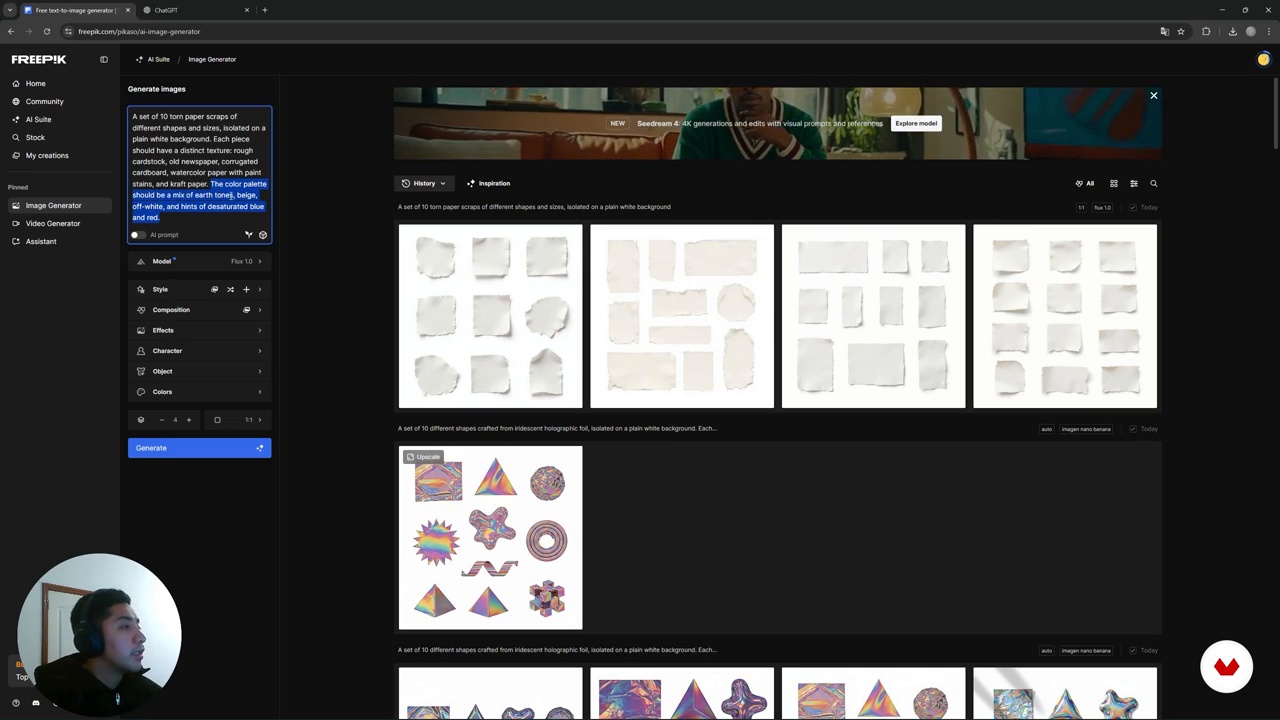Open the prompt enhancer plant icon
Viewport: 1280px width, 720px height.
pos(249,235)
